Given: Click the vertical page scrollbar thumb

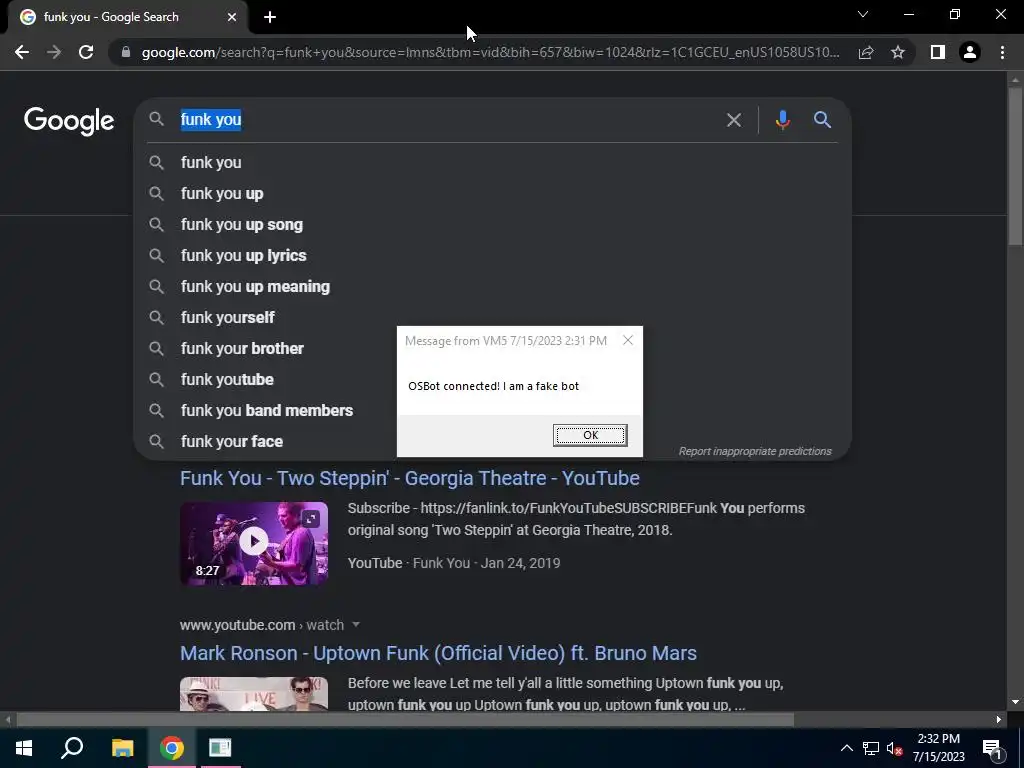Looking at the screenshot, I should coord(1015,167).
